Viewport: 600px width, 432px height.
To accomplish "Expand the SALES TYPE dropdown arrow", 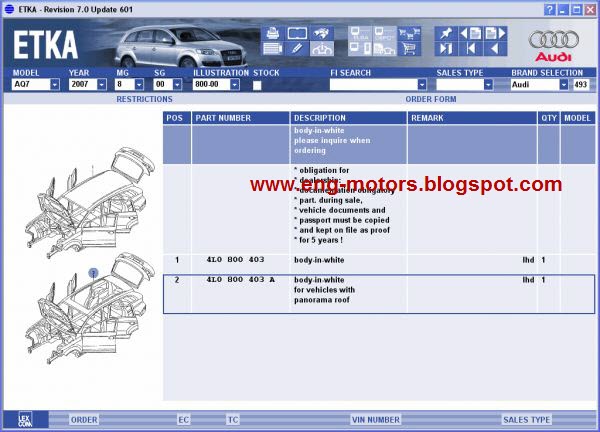I will pos(488,84).
